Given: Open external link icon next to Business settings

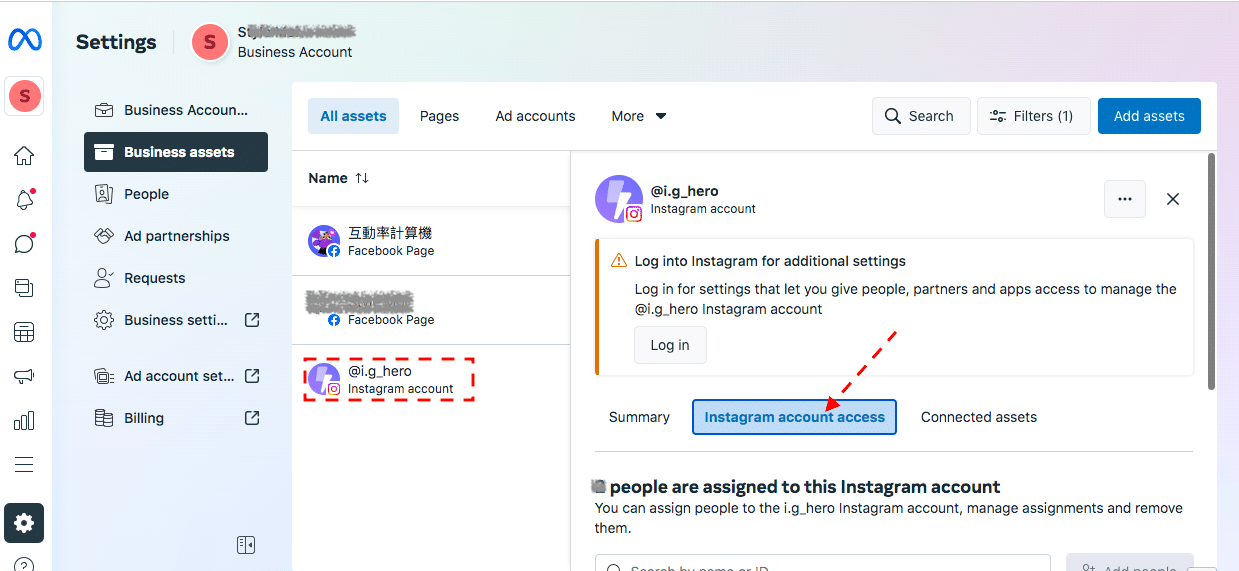Looking at the screenshot, I should 252,320.
